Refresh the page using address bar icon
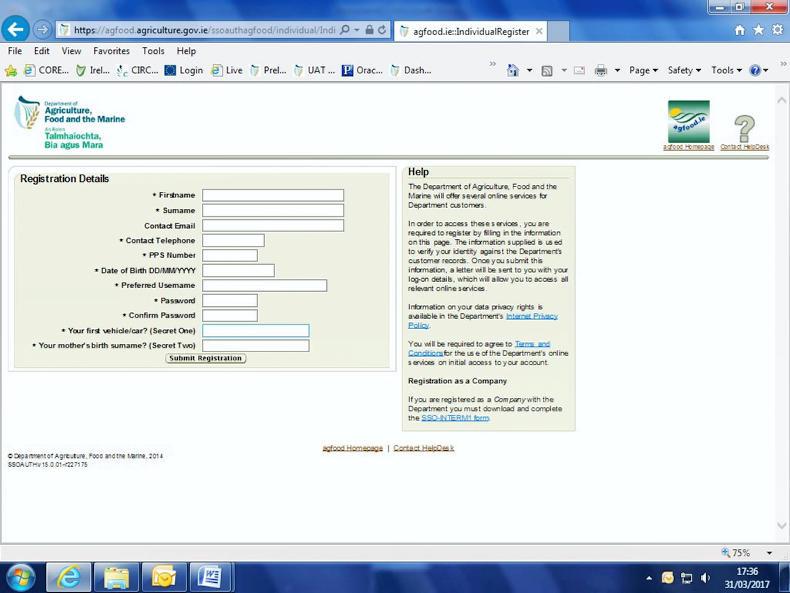 pyautogui.click(x=382, y=31)
